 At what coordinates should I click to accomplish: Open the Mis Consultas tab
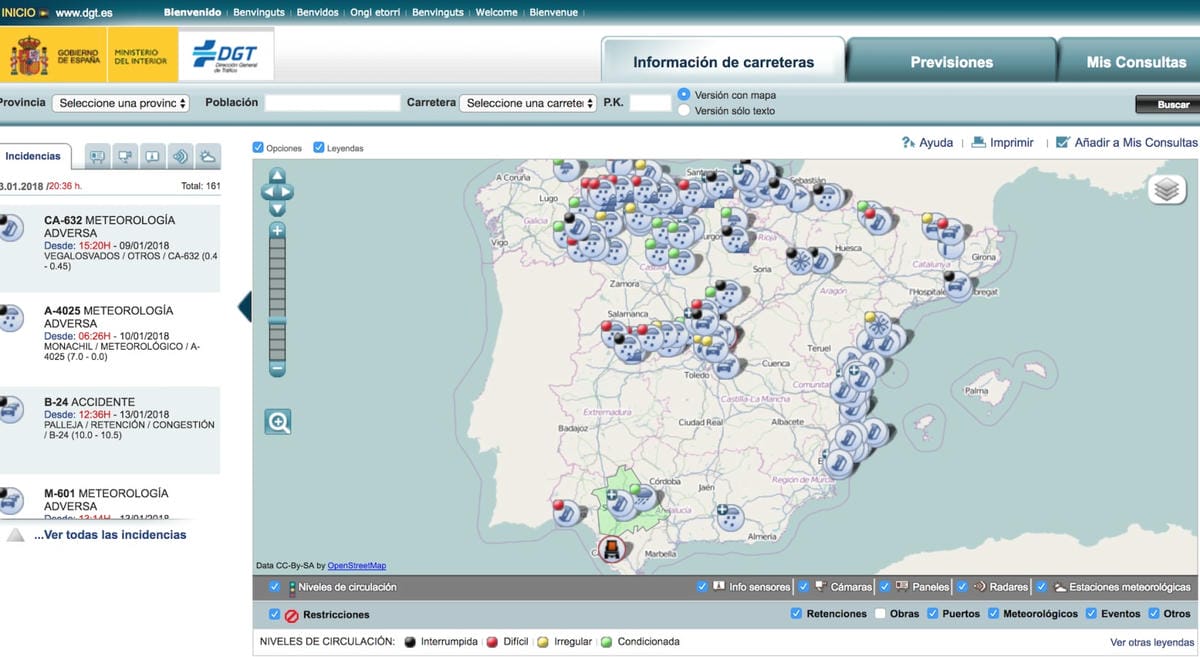[1136, 62]
